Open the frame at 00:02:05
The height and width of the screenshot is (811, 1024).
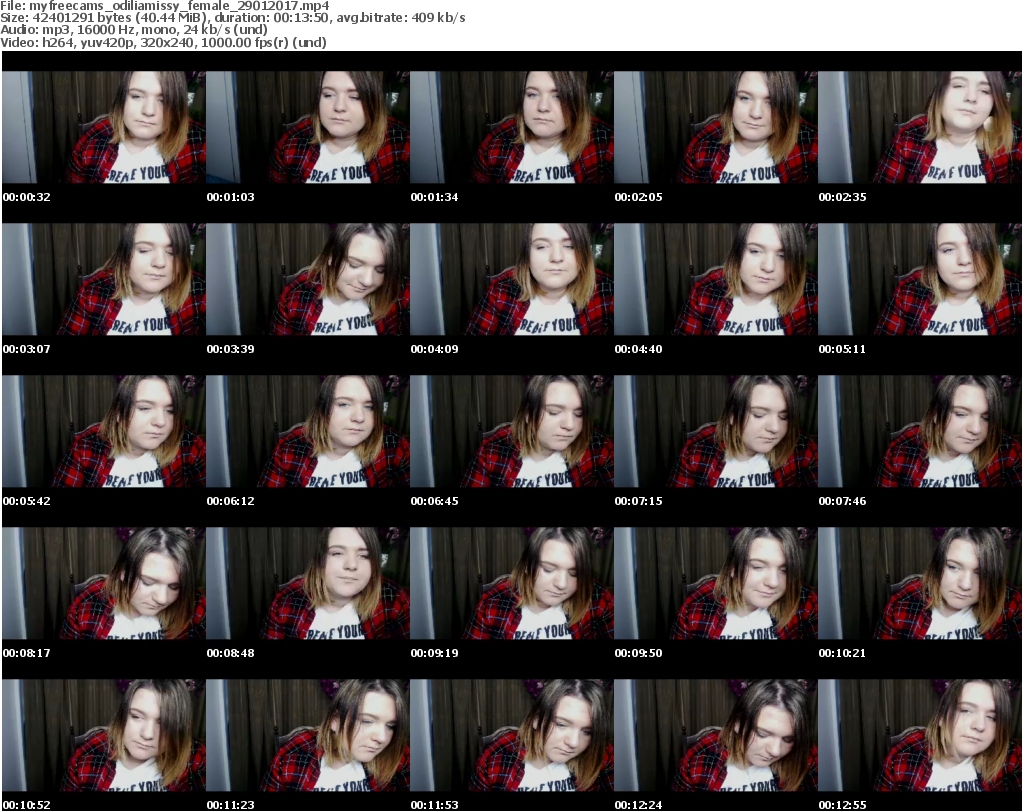pos(715,127)
